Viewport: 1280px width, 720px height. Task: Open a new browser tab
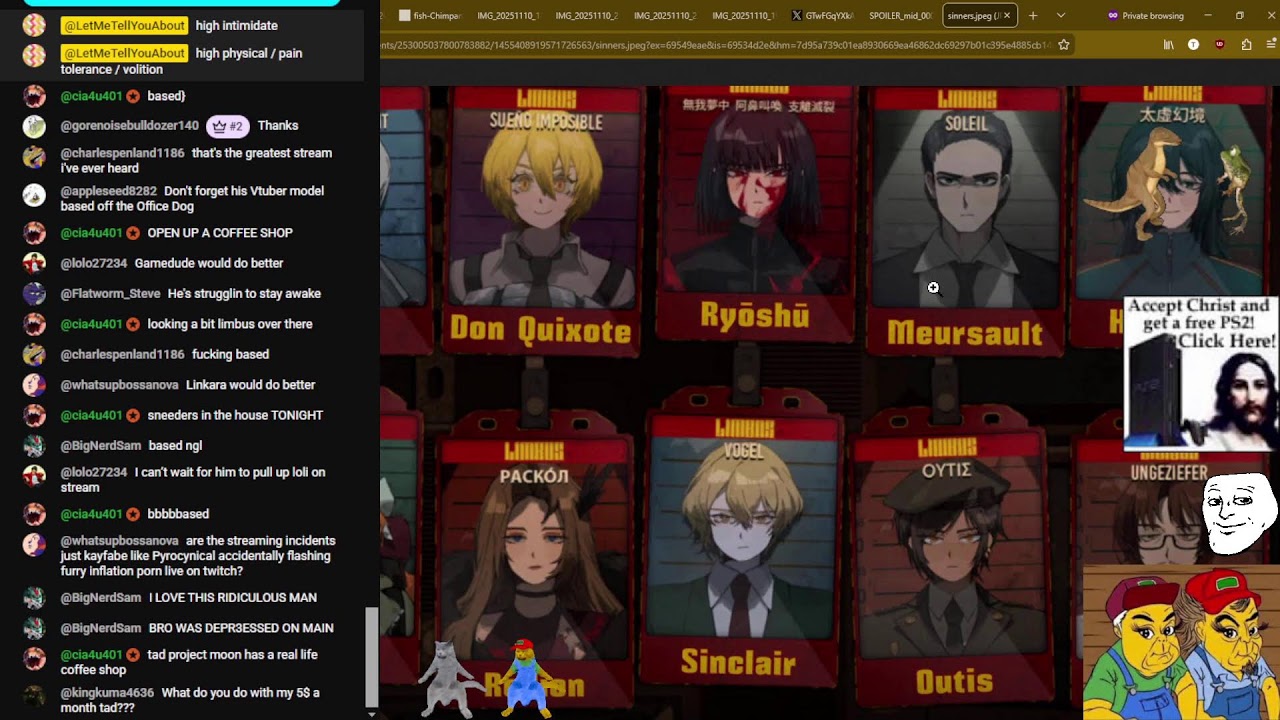tap(1033, 15)
